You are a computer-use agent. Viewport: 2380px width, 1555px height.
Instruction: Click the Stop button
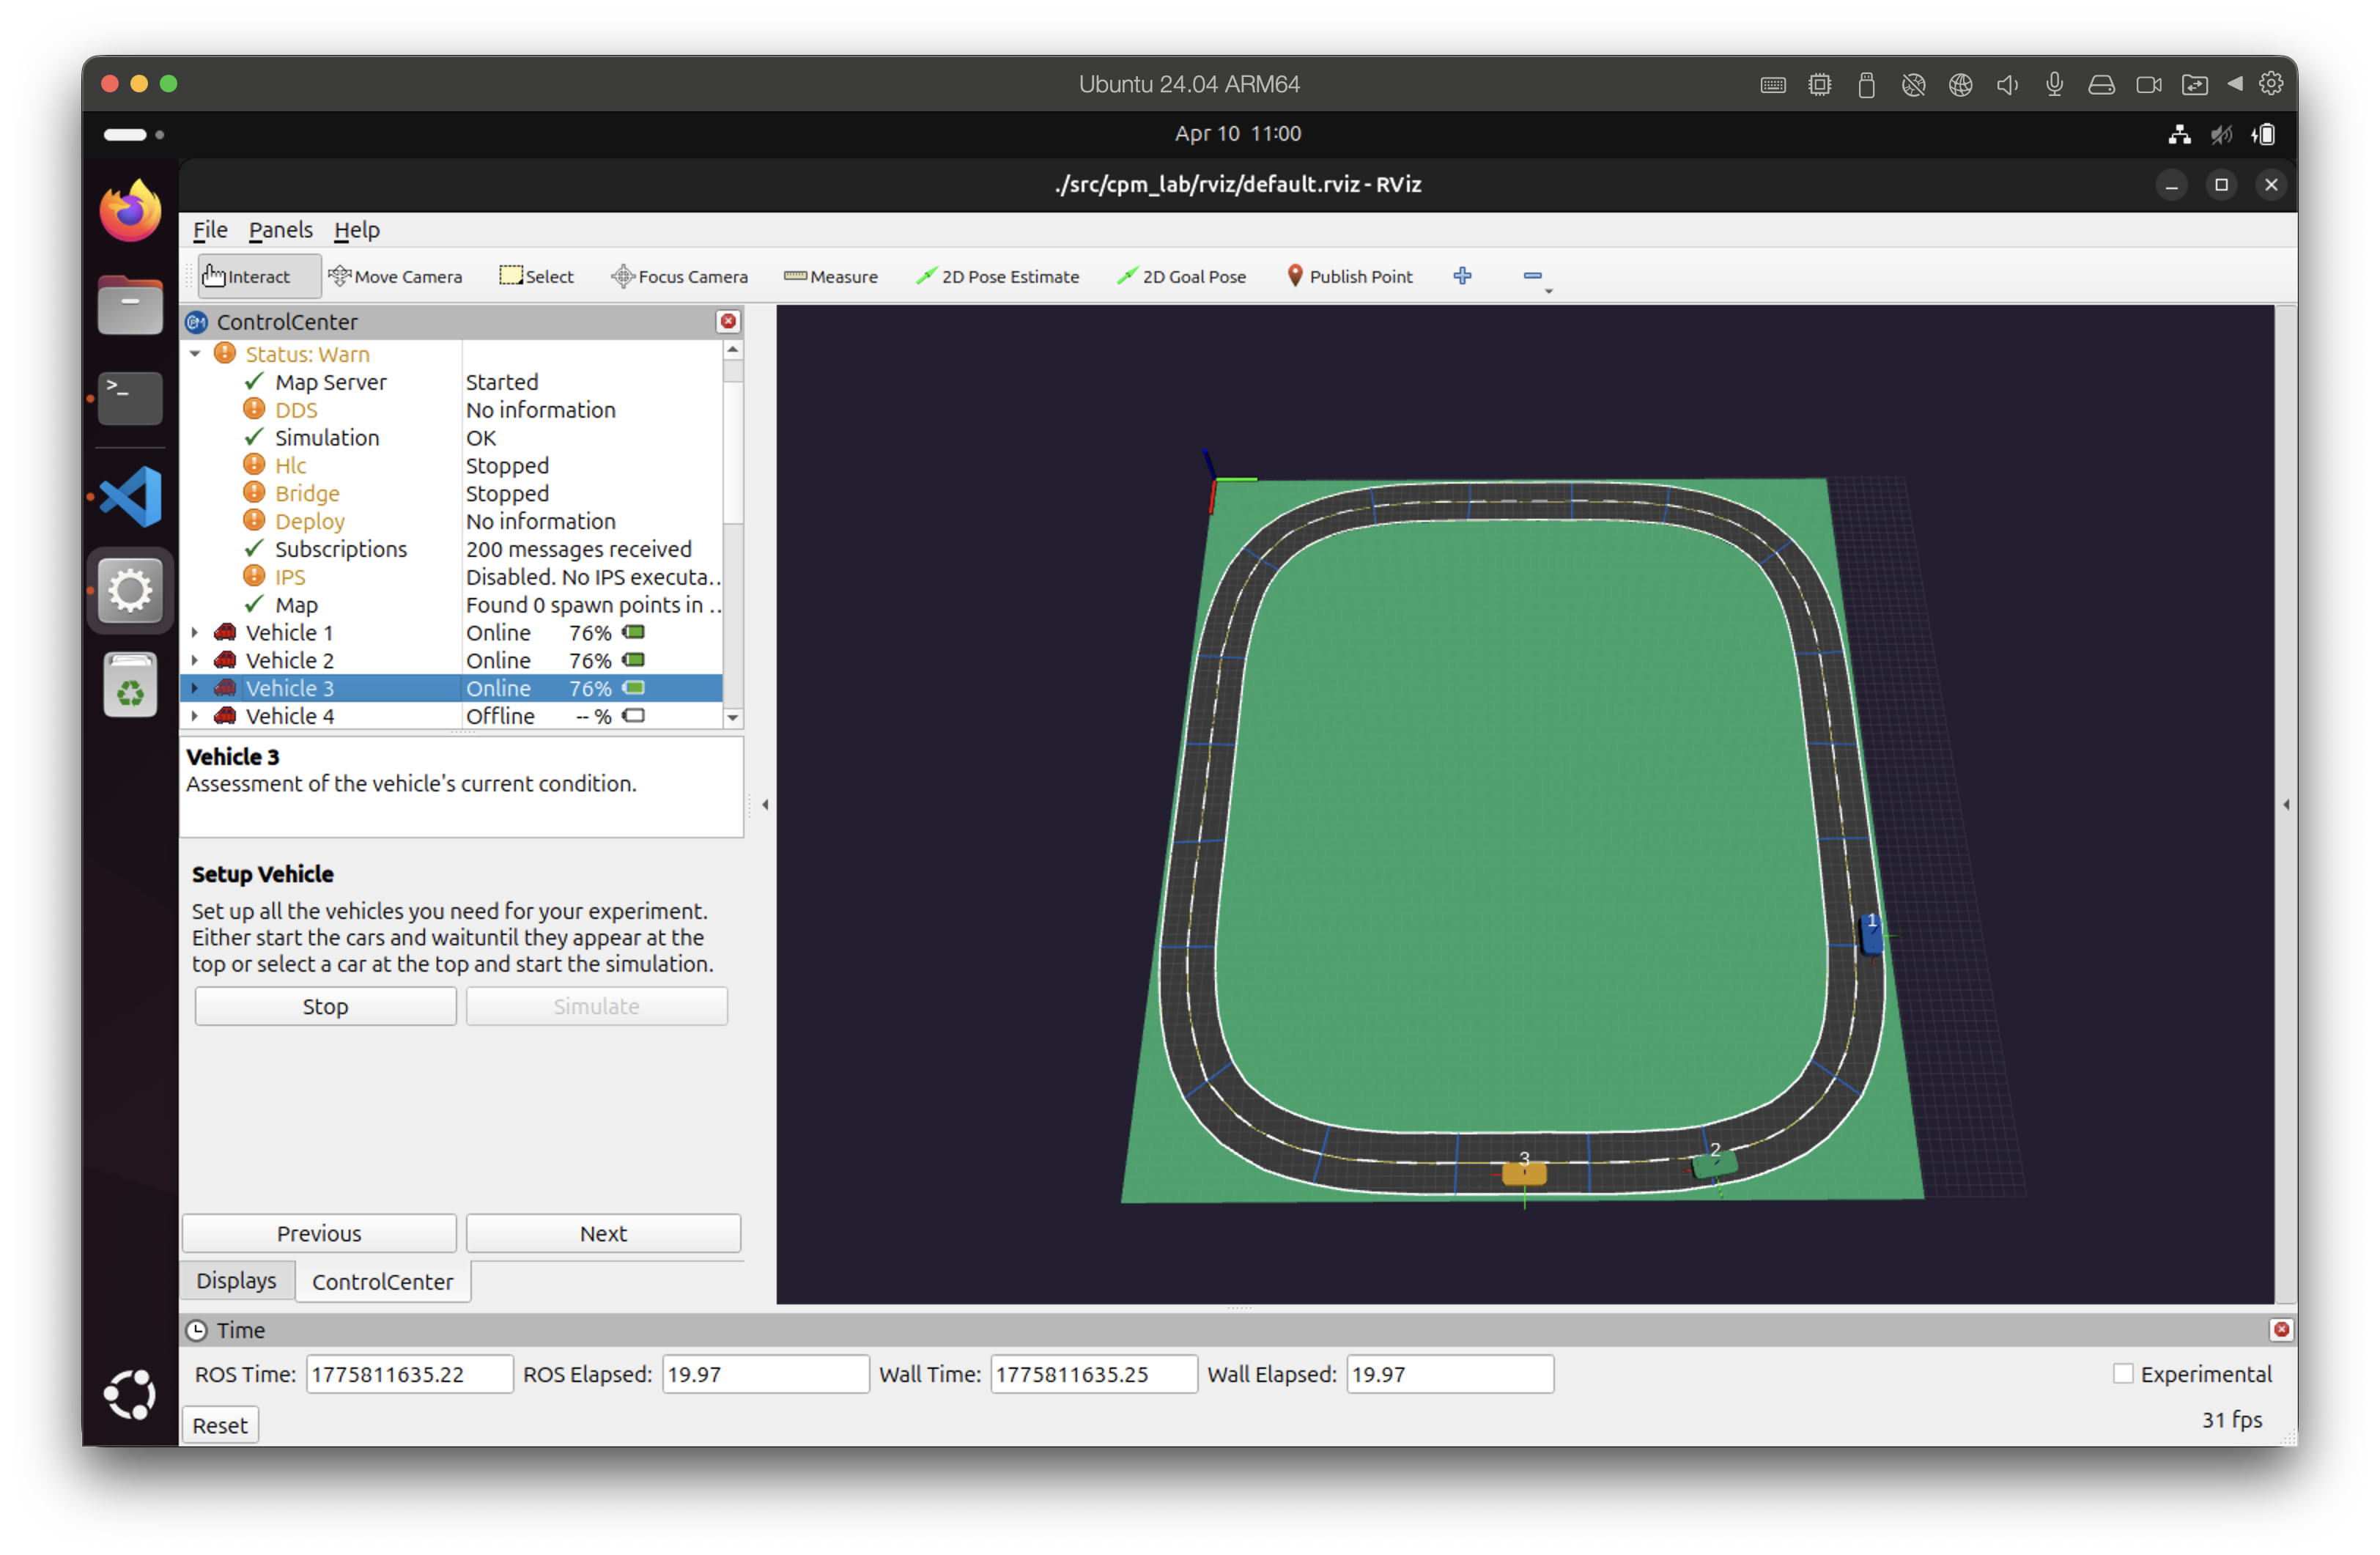325,1006
